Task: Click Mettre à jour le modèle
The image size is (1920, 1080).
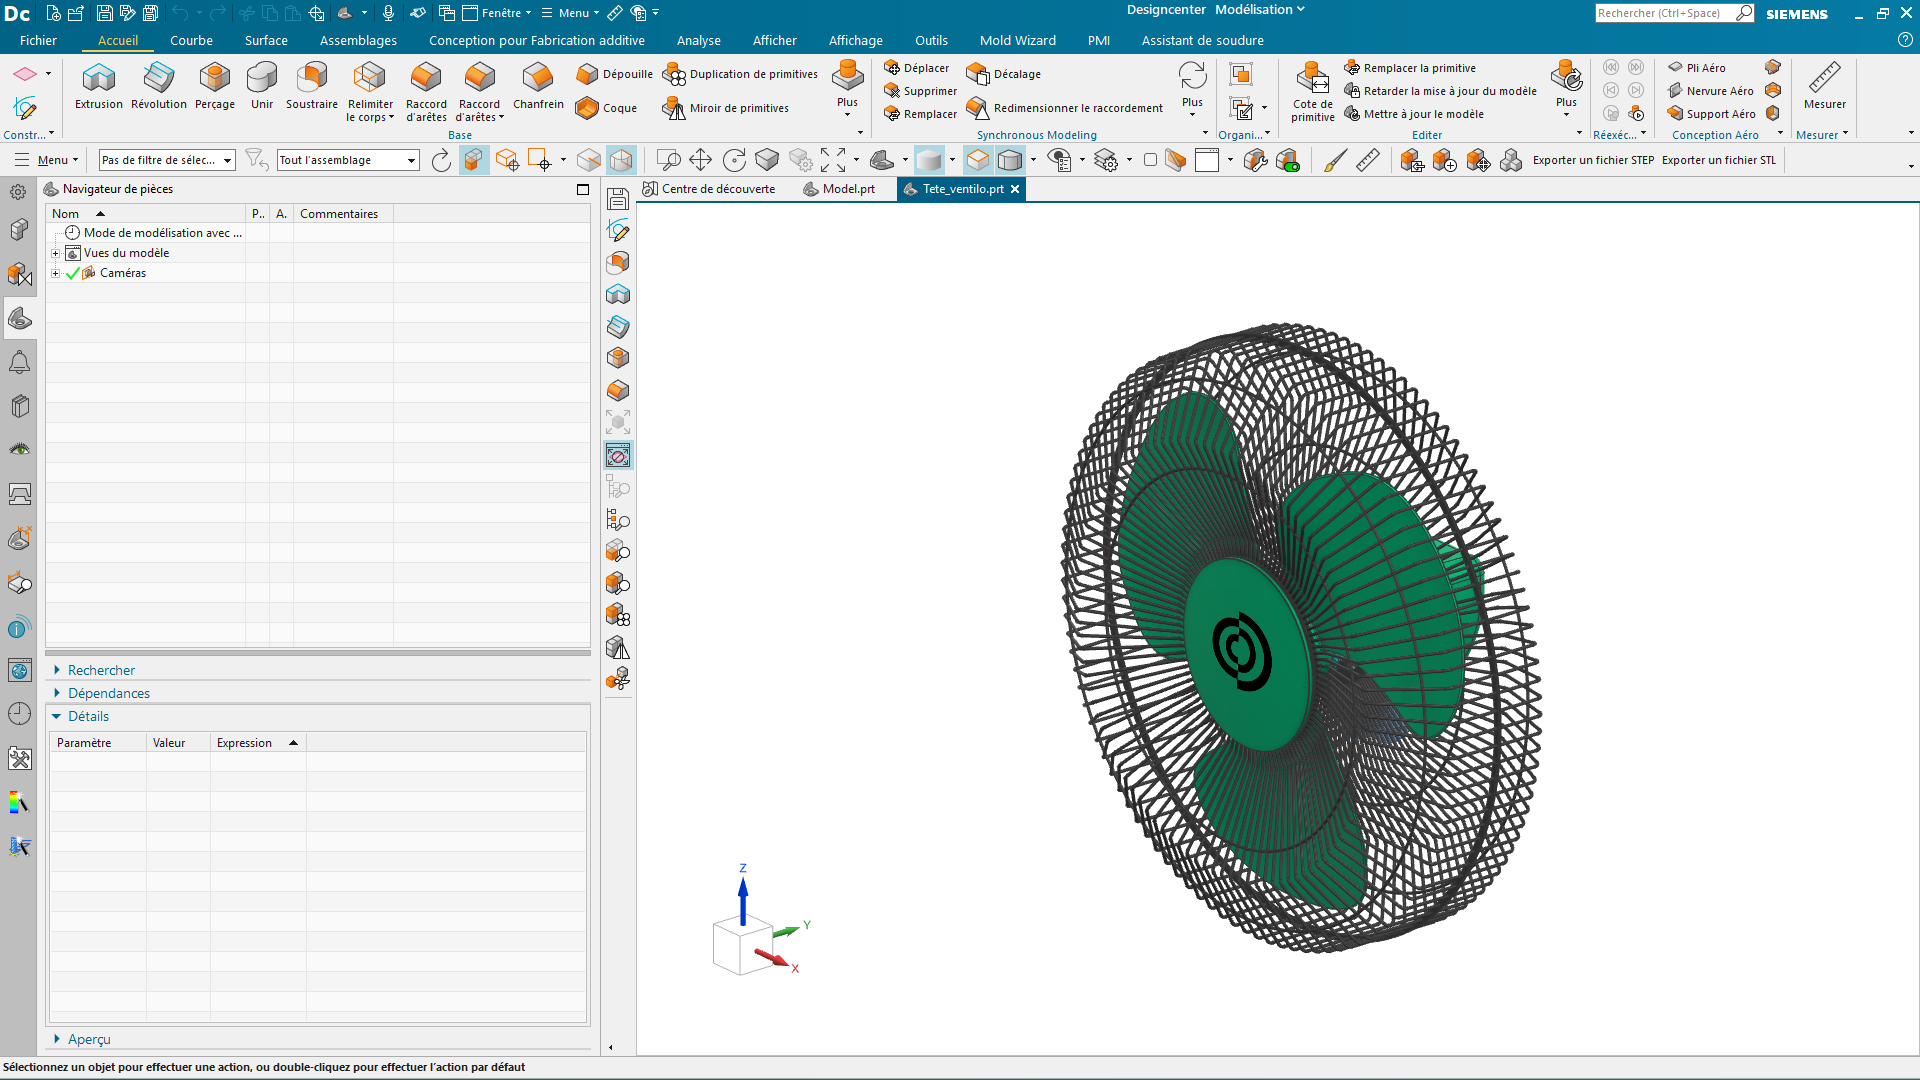Action: click(1414, 114)
